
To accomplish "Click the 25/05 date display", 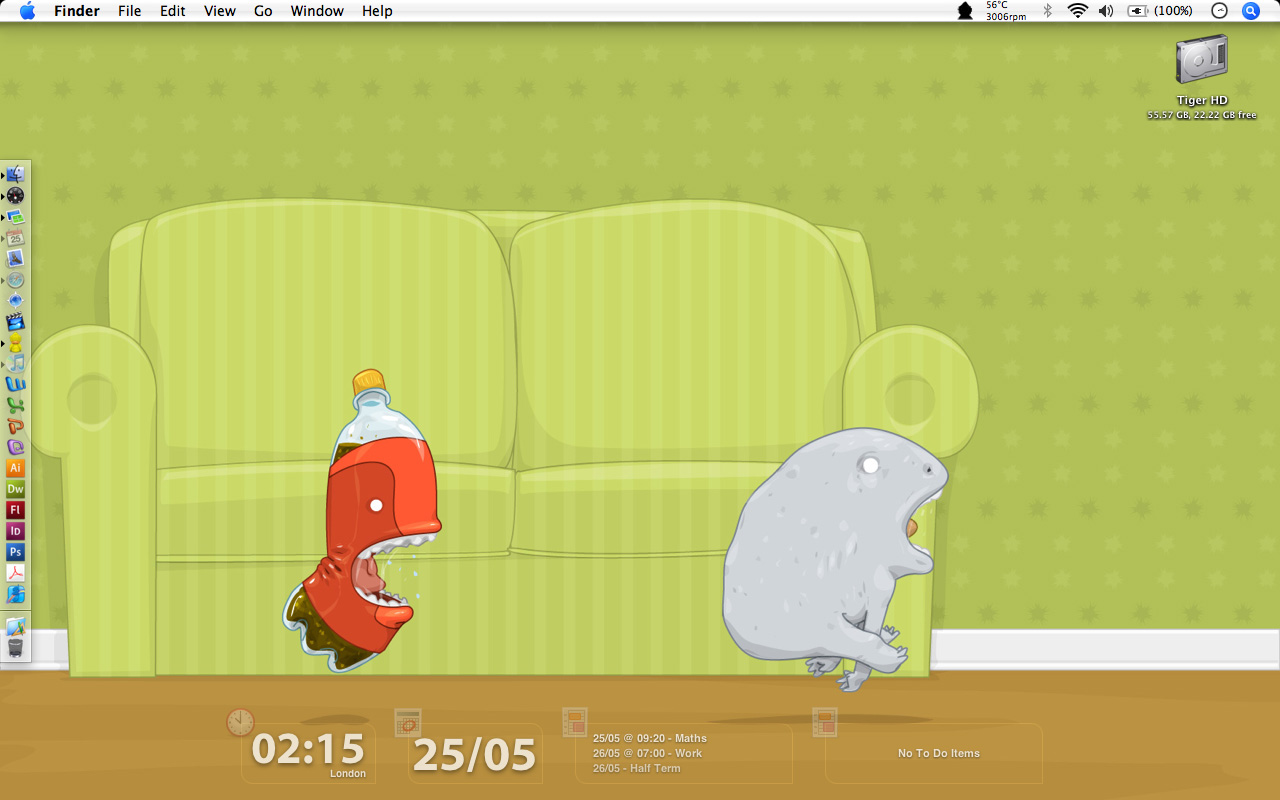I will (475, 755).
